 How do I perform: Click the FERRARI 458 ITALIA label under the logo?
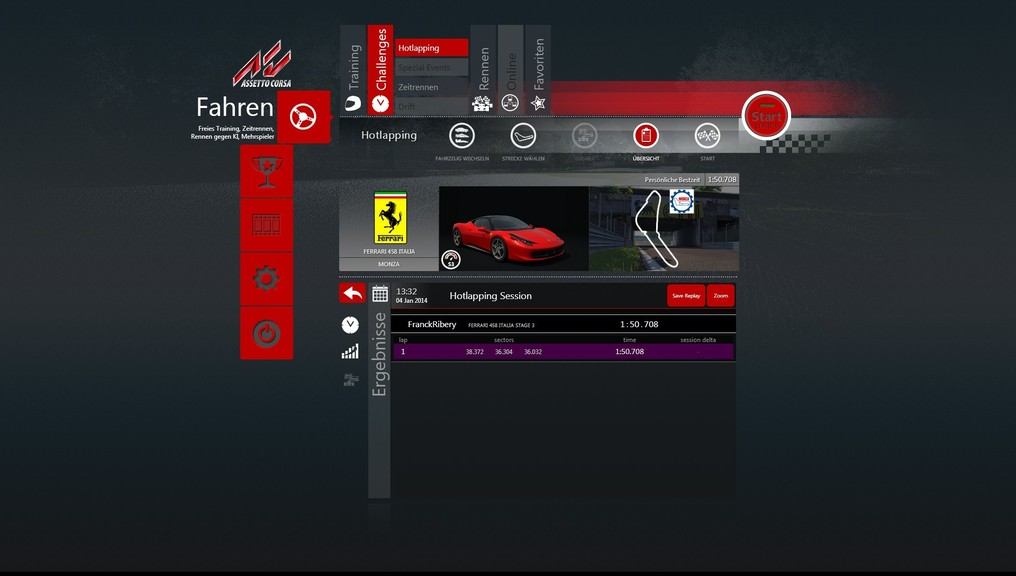[x=389, y=251]
